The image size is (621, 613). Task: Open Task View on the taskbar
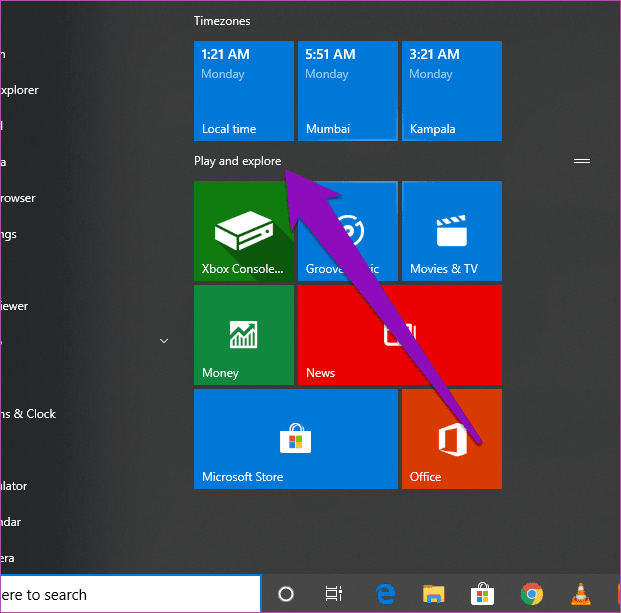333,594
